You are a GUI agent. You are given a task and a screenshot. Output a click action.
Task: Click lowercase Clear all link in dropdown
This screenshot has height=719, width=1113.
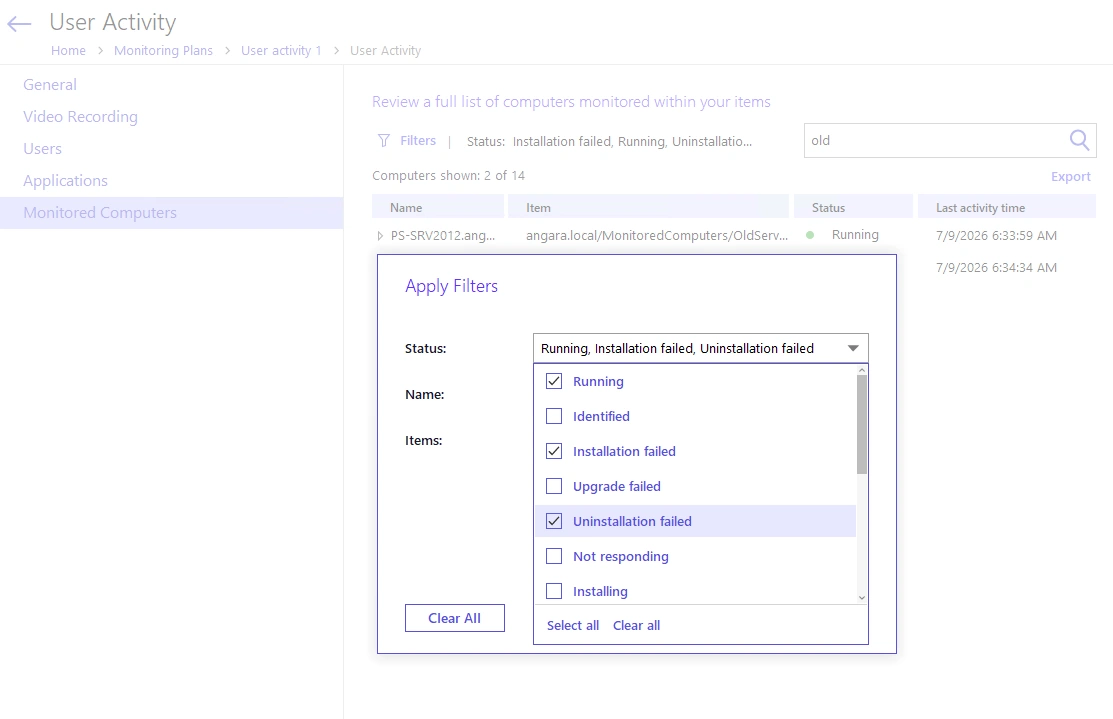[x=636, y=625]
